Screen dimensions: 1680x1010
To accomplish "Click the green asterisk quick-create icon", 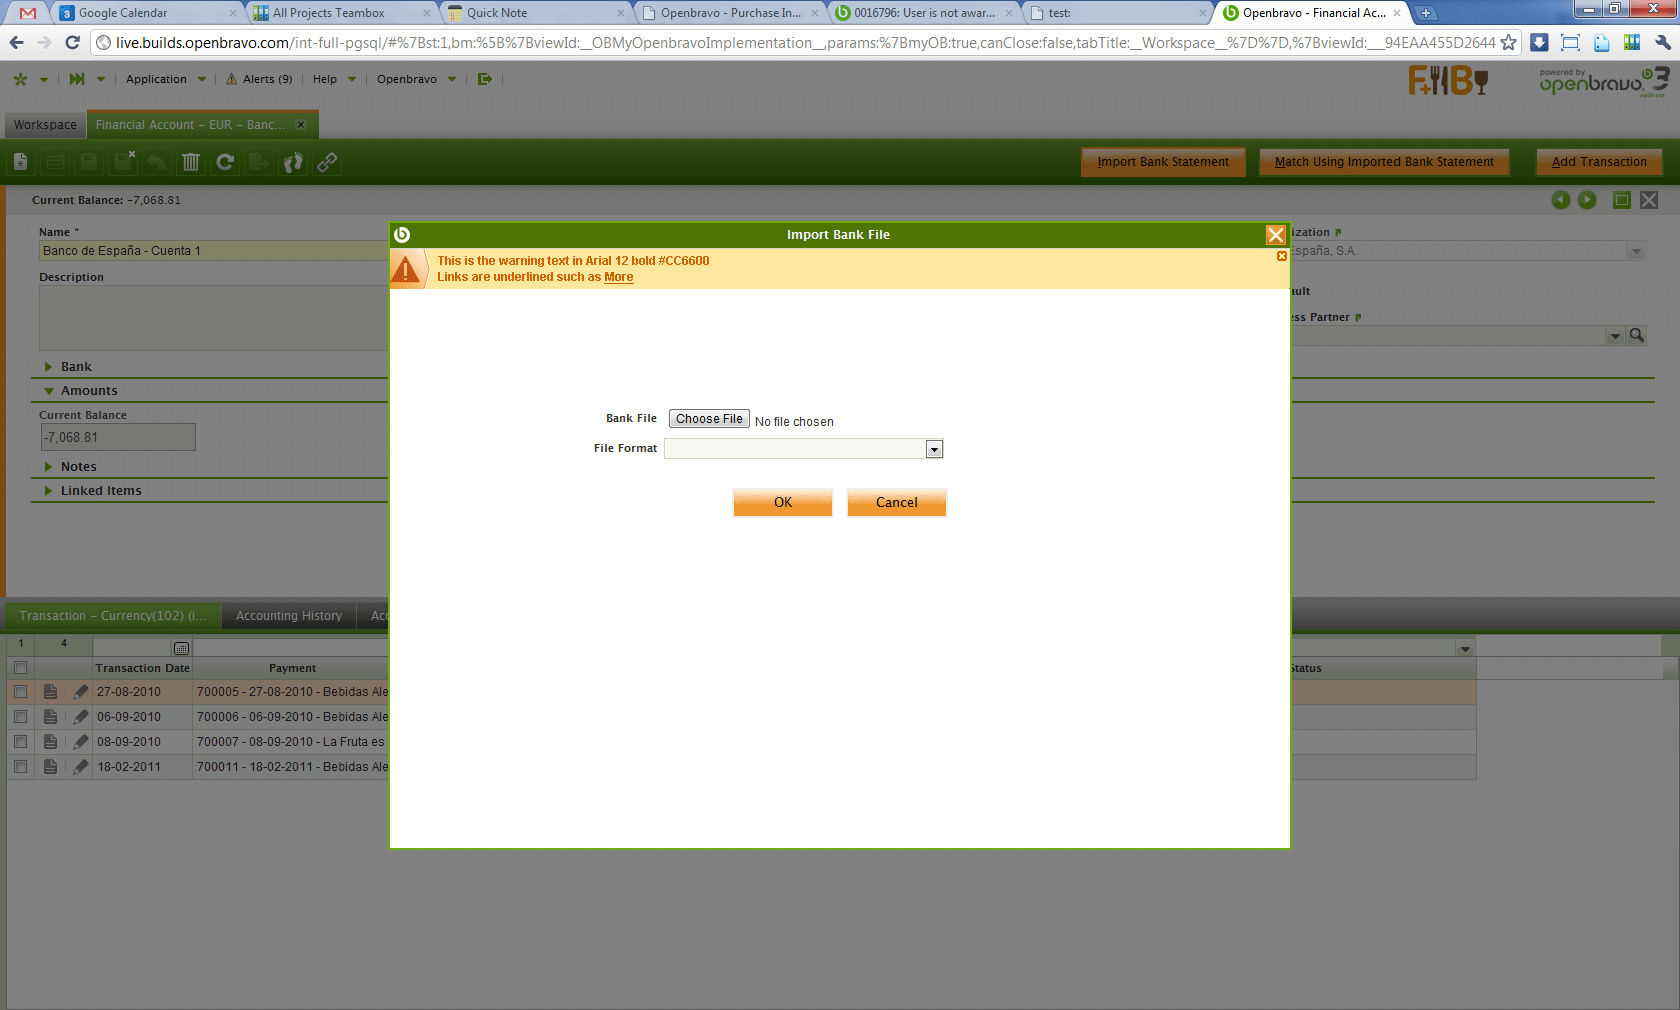I will click(20, 79).
